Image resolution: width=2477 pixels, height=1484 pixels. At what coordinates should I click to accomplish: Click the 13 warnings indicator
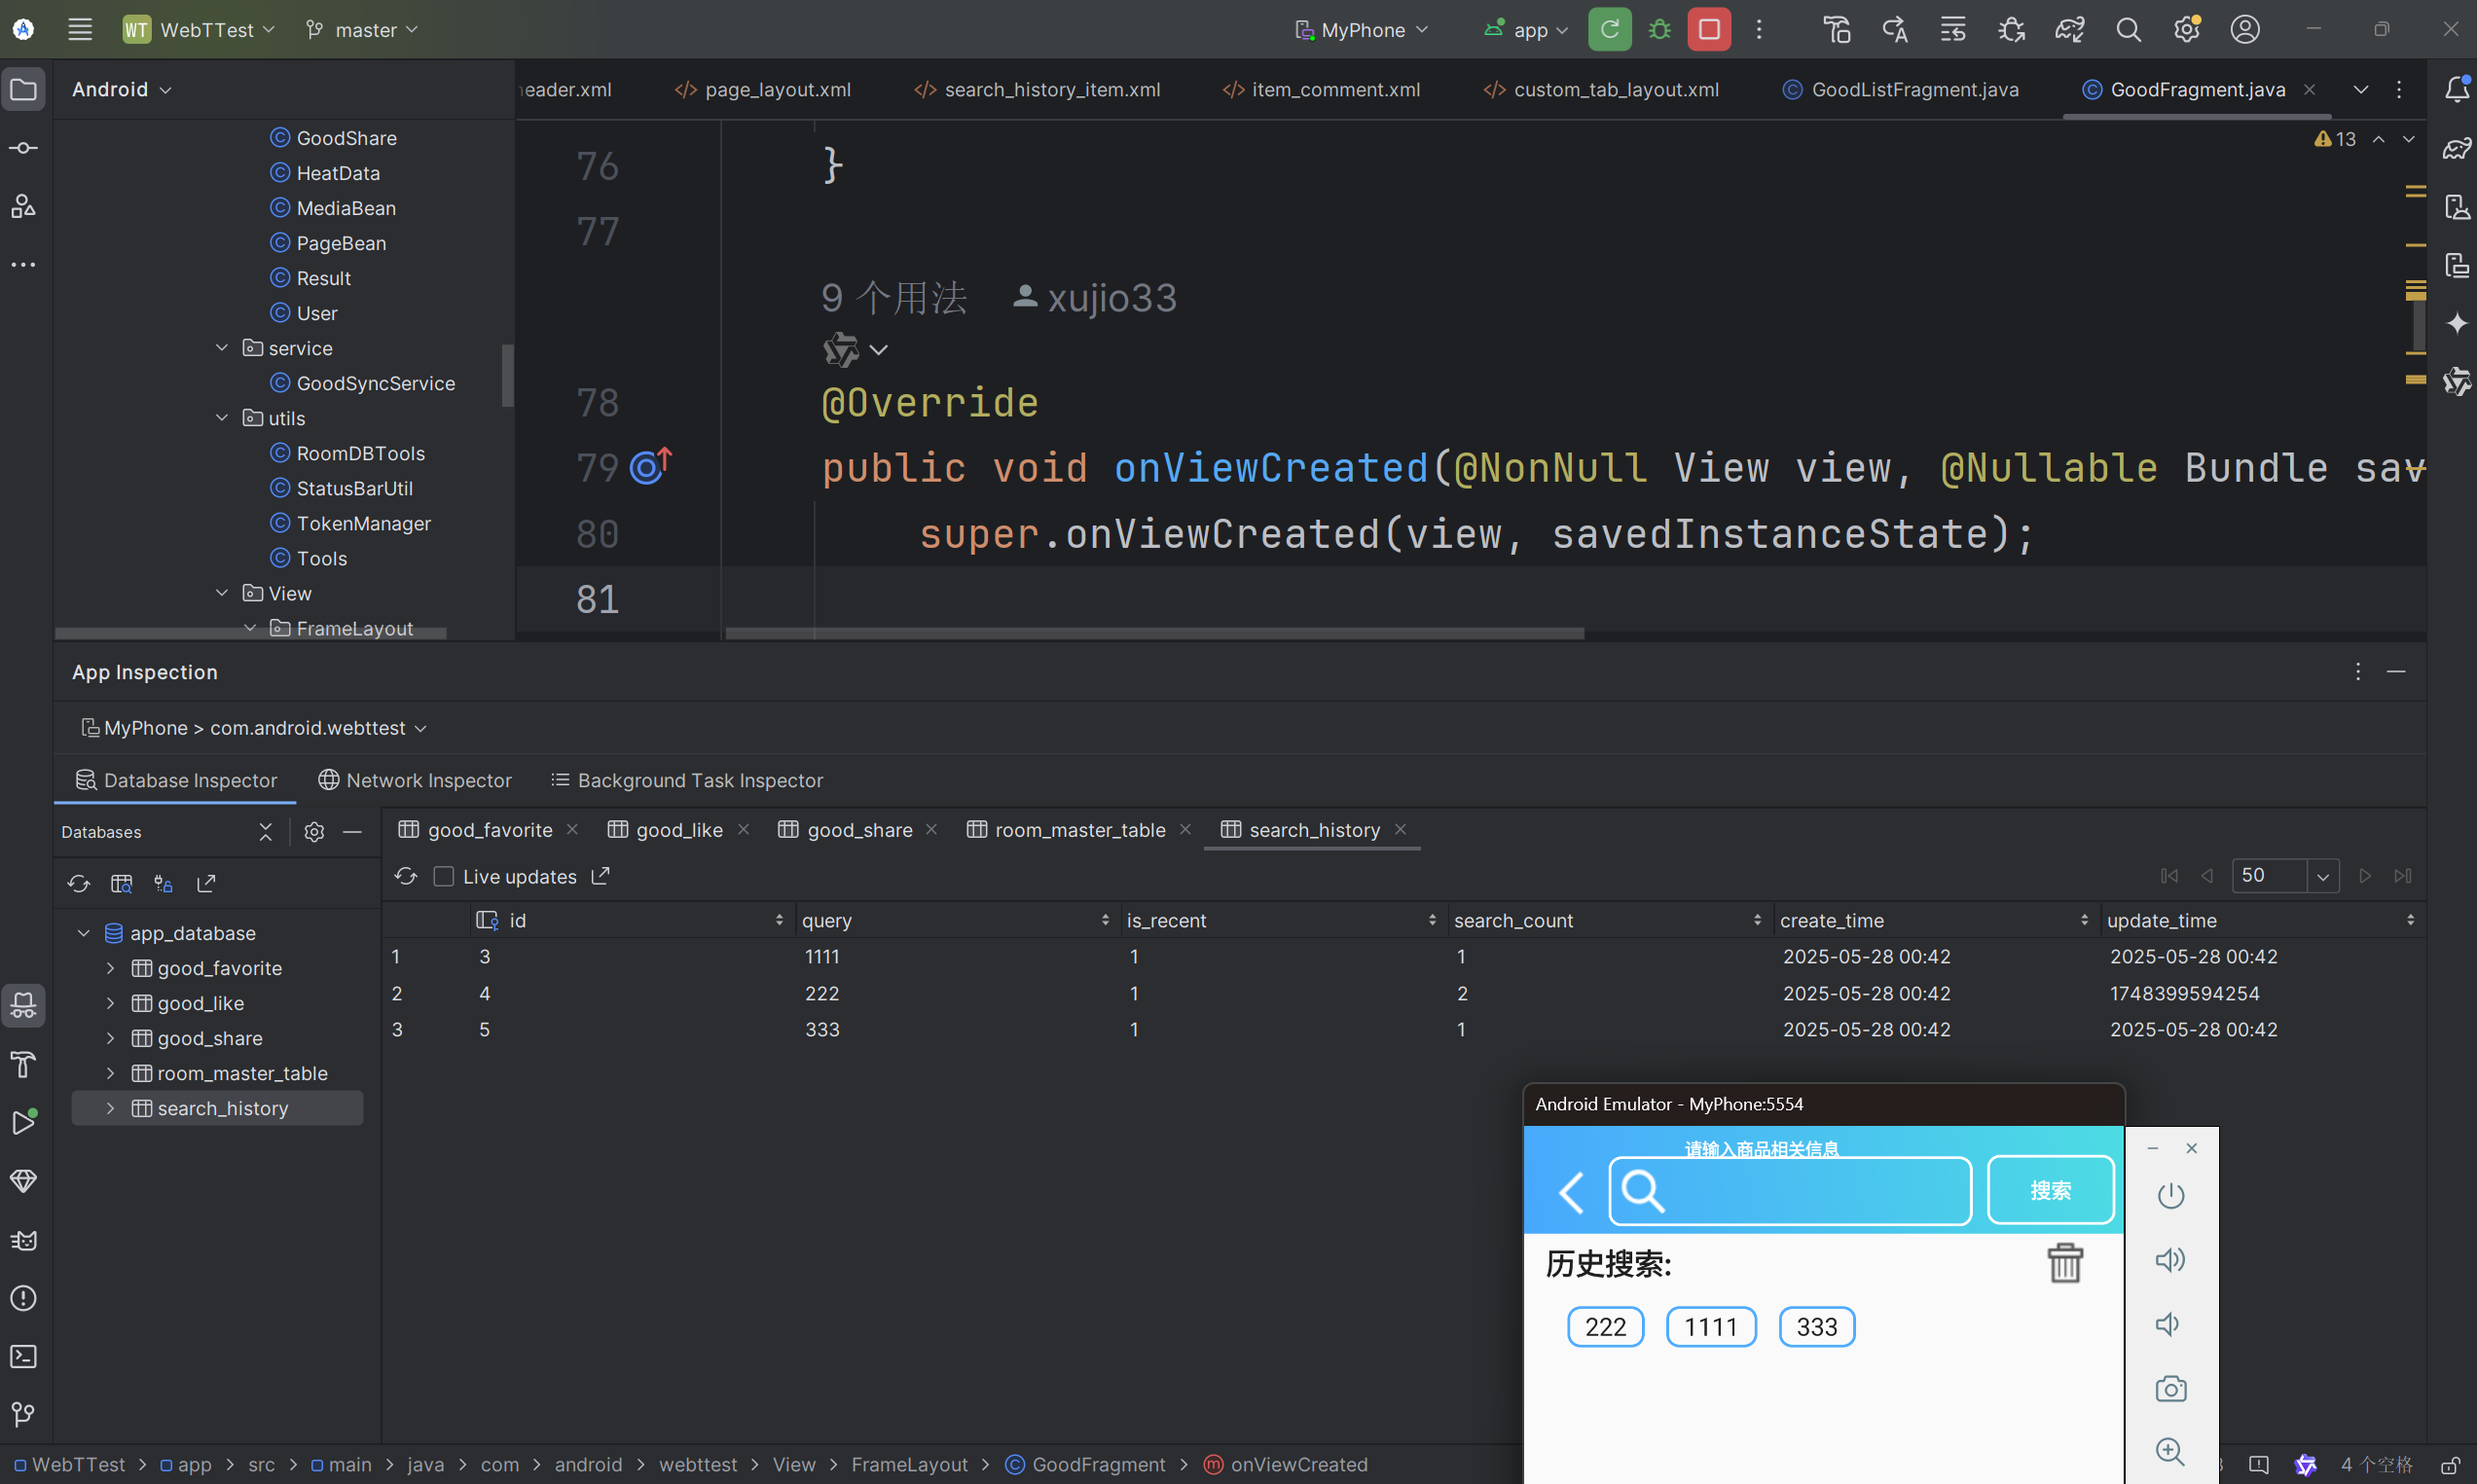coord(2336,139)
